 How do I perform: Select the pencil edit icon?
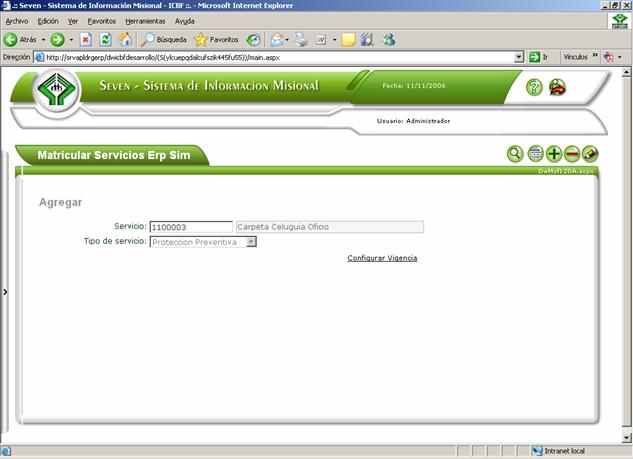[x=590, y=154]
